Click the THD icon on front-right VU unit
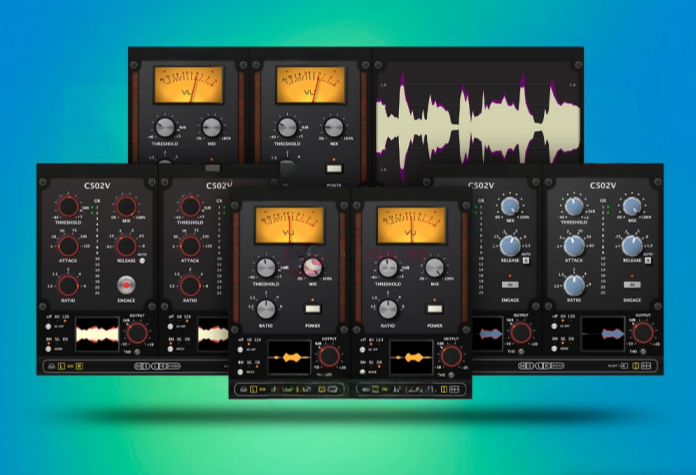Screen dimensions: 696x475 pos(451,375)
